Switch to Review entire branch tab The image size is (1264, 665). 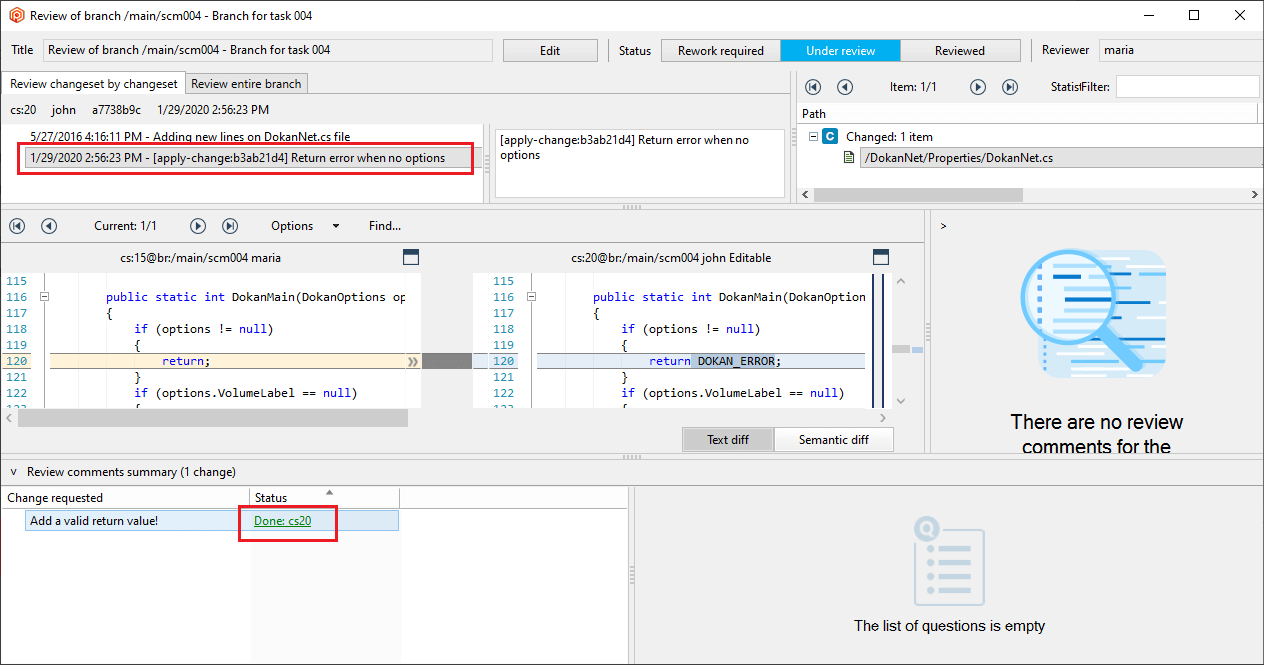point(246,84)
